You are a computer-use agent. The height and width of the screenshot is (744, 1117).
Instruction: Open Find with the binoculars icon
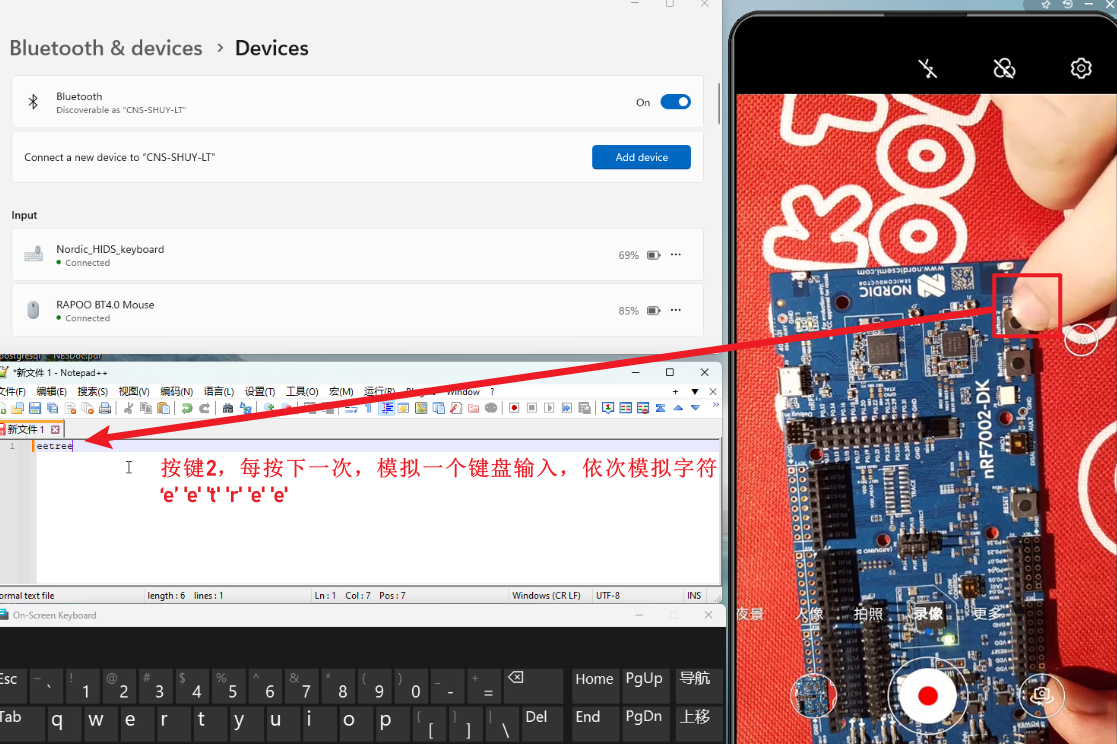pos(228,408)
